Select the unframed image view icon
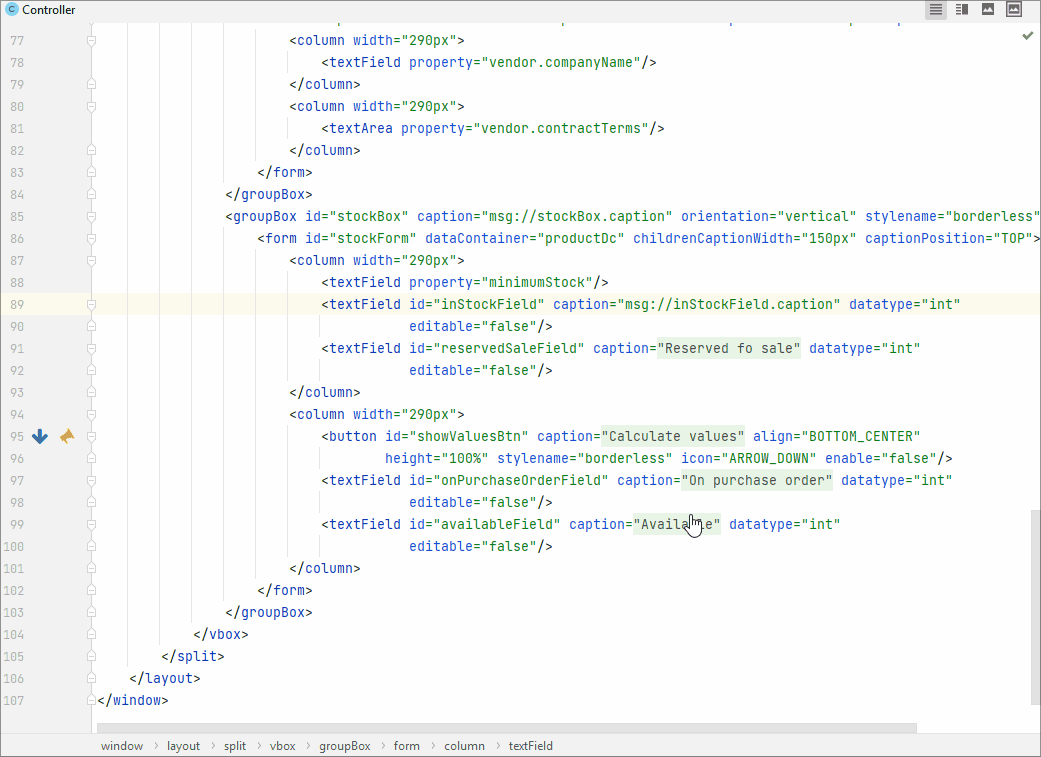This screenshot has height=757, width=1041. (x=988, y=10)
